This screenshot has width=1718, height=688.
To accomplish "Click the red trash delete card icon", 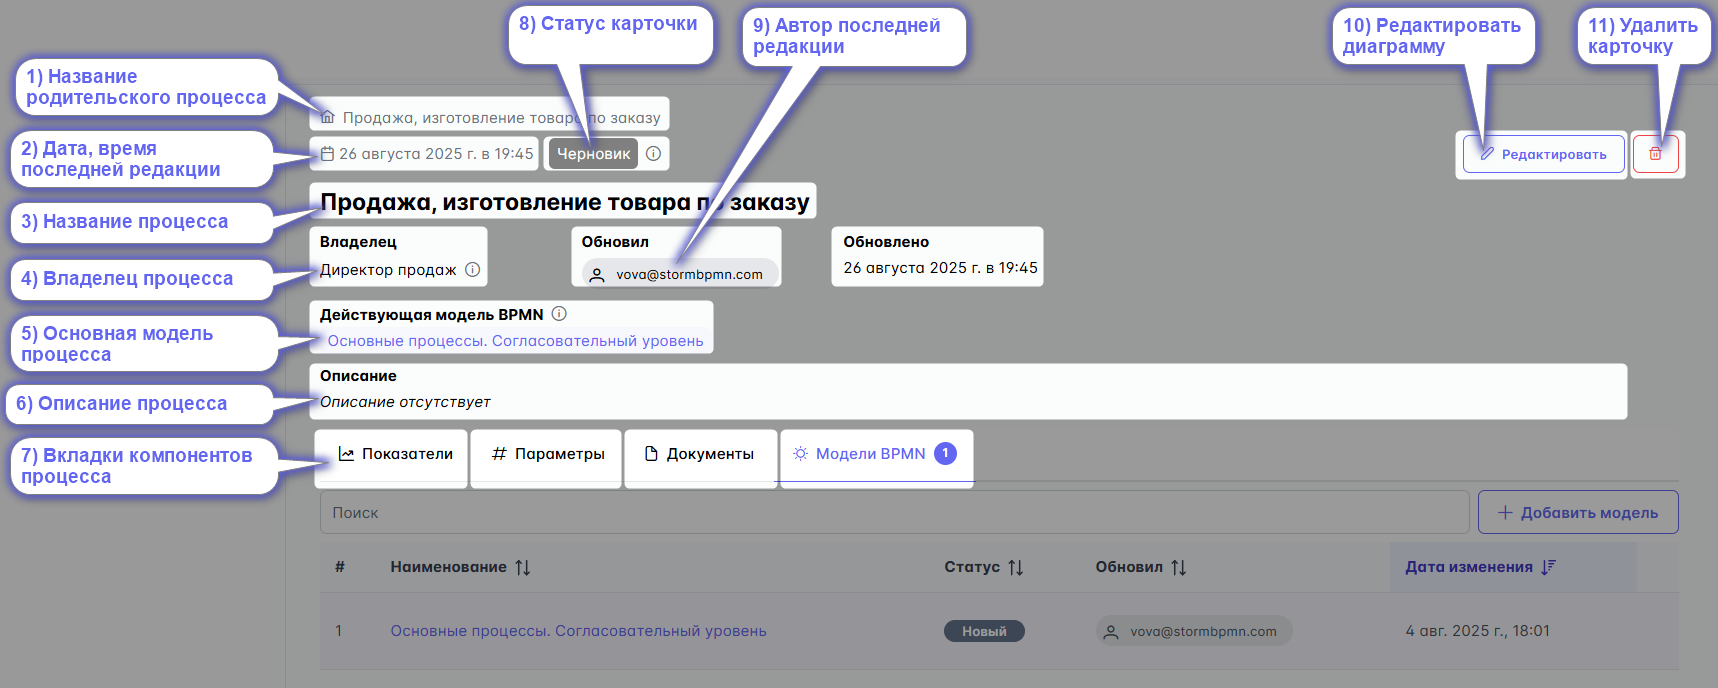I will point(1655,154).
